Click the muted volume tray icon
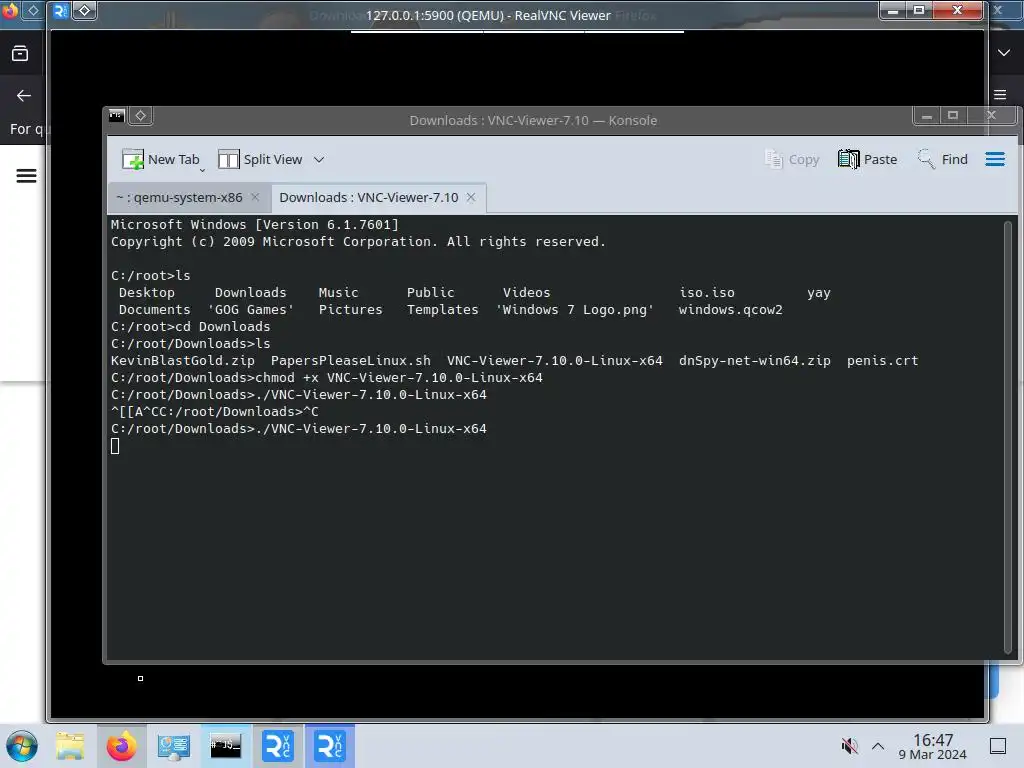Screen dimensions: 1024x768 coord(850,746)
